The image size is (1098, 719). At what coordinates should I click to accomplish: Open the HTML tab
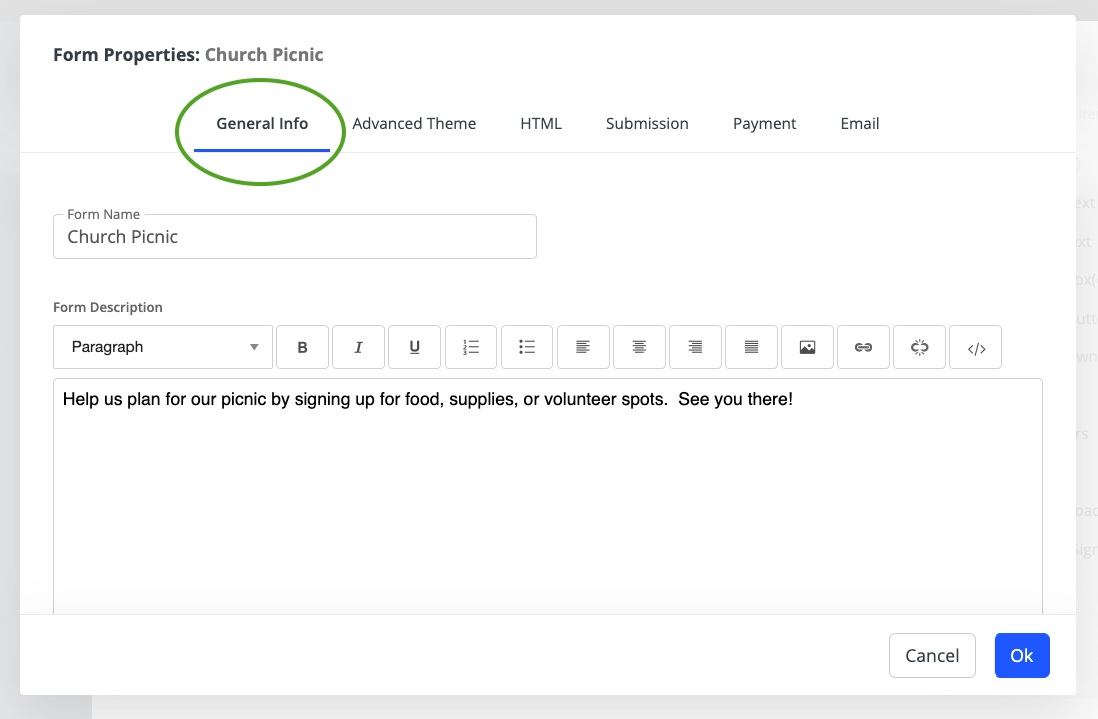coord(541,124)
